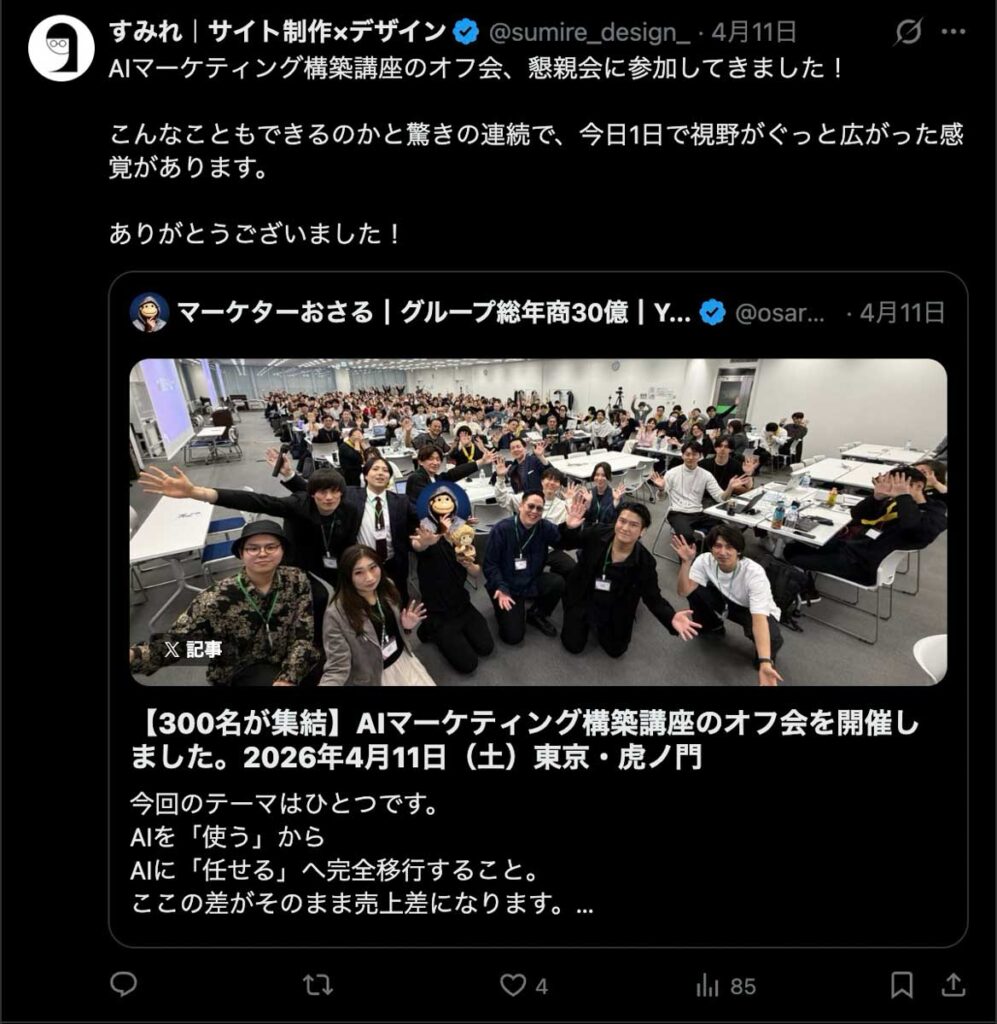Image resolution: width=997 pixels, height=1024 pixels.
Task: Open the reply comment icon
Action: 123,984
